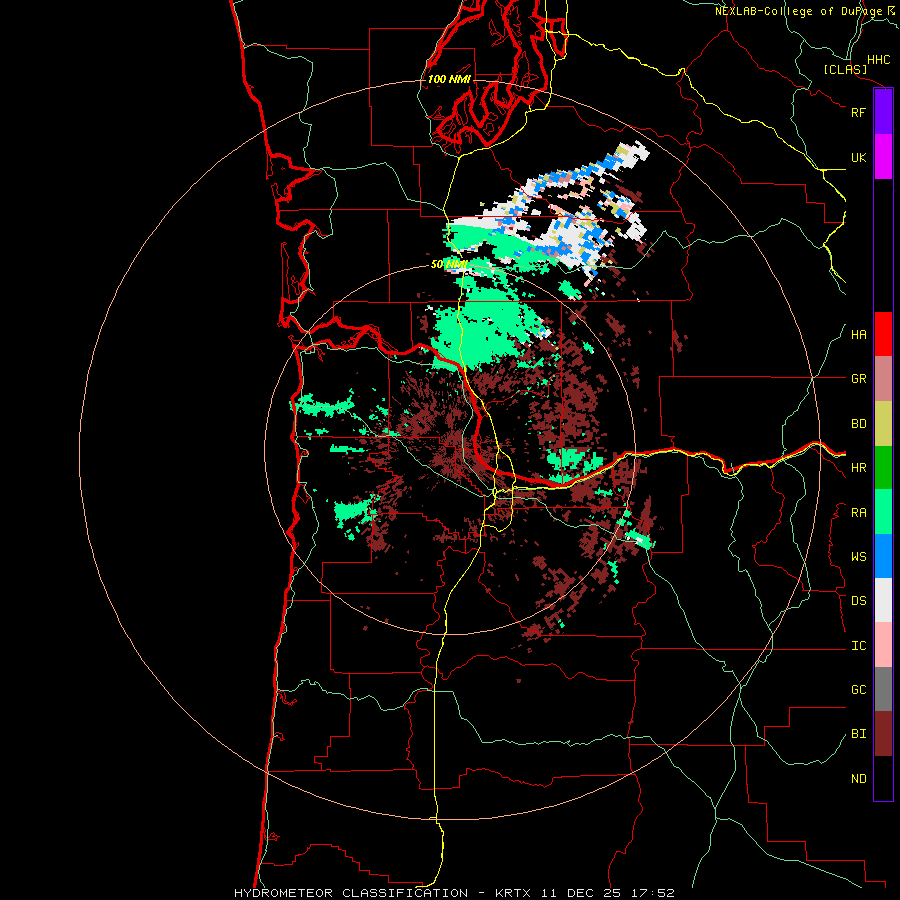Image resolution: width=900 pixels, height=900 pixels.
Task: Click the DS legend label
Action: pos(858,601)
